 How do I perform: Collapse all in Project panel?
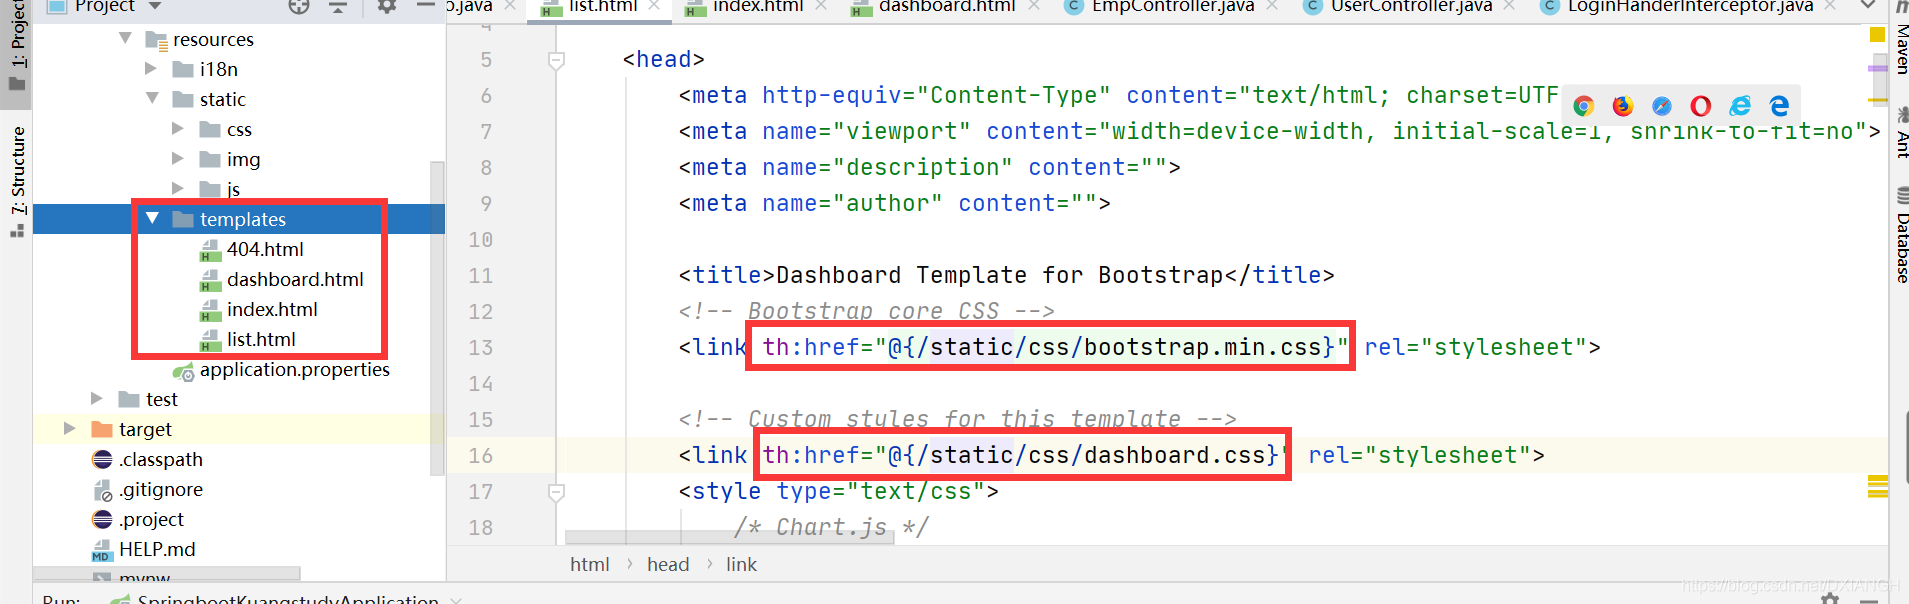338,6
